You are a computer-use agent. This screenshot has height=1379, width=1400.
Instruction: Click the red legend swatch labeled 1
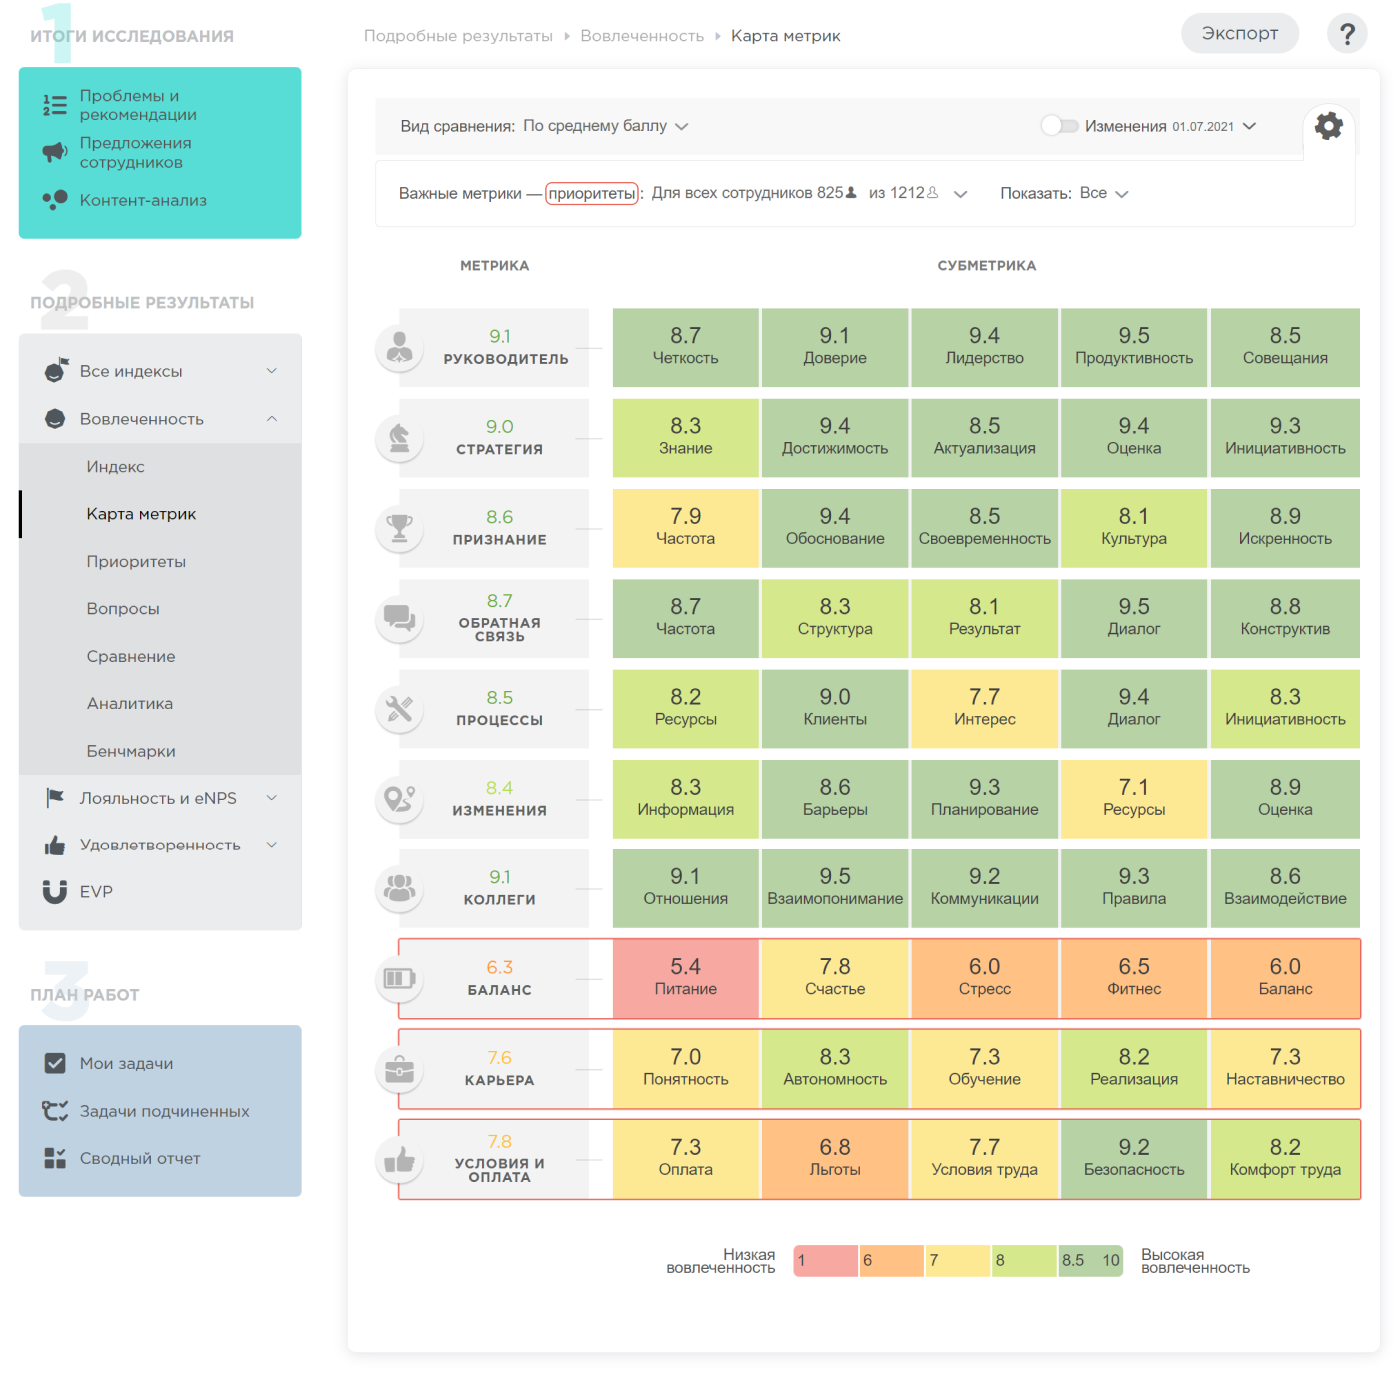click(x=826, y=1260)
